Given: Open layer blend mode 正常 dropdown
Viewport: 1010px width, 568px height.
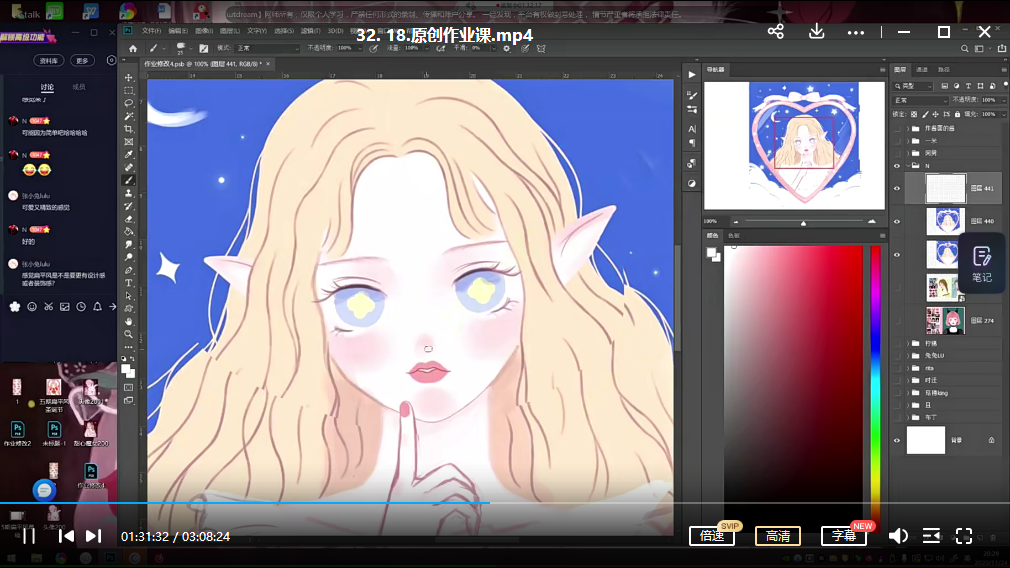Looking at the screenshot, I should pyautogui.click(x=920, y=100).
